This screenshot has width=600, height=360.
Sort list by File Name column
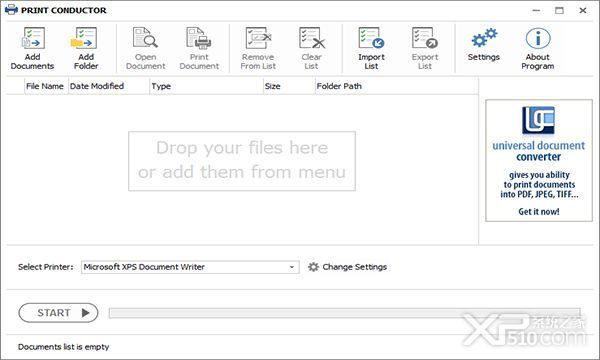click(45, 86)
